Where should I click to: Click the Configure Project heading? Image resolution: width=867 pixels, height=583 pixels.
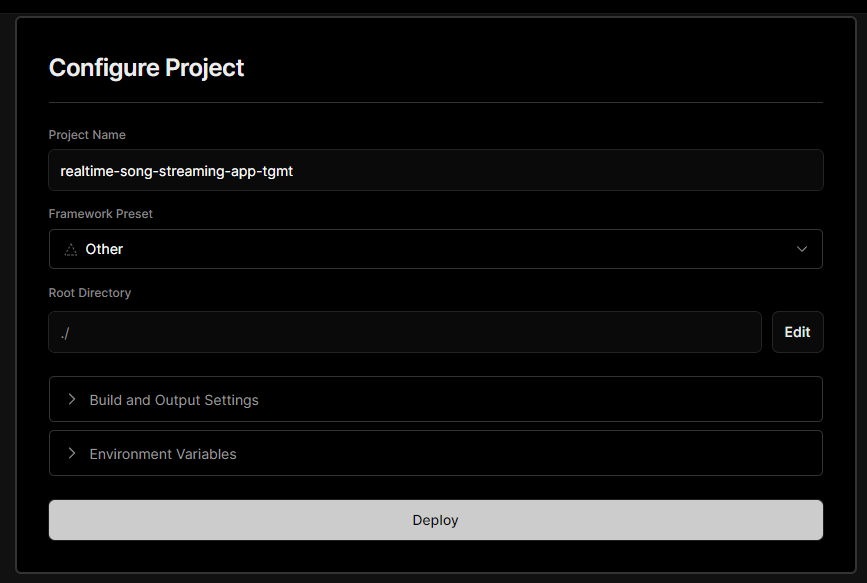click(x=146, y=68)
